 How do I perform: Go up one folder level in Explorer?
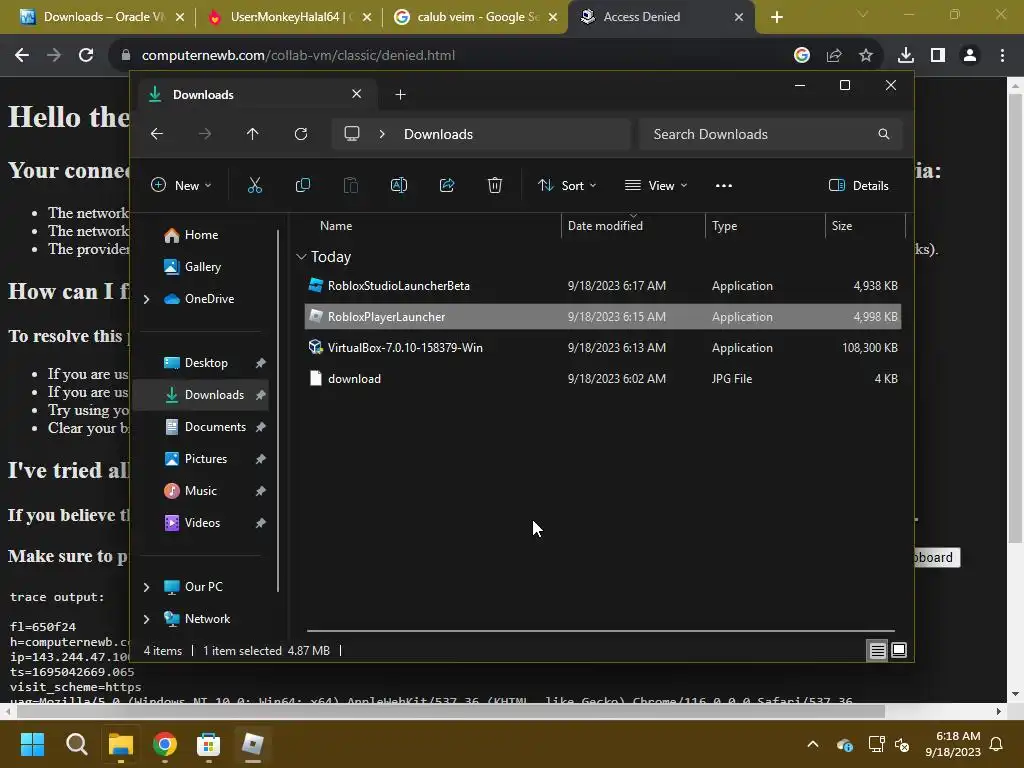(253, 134)
